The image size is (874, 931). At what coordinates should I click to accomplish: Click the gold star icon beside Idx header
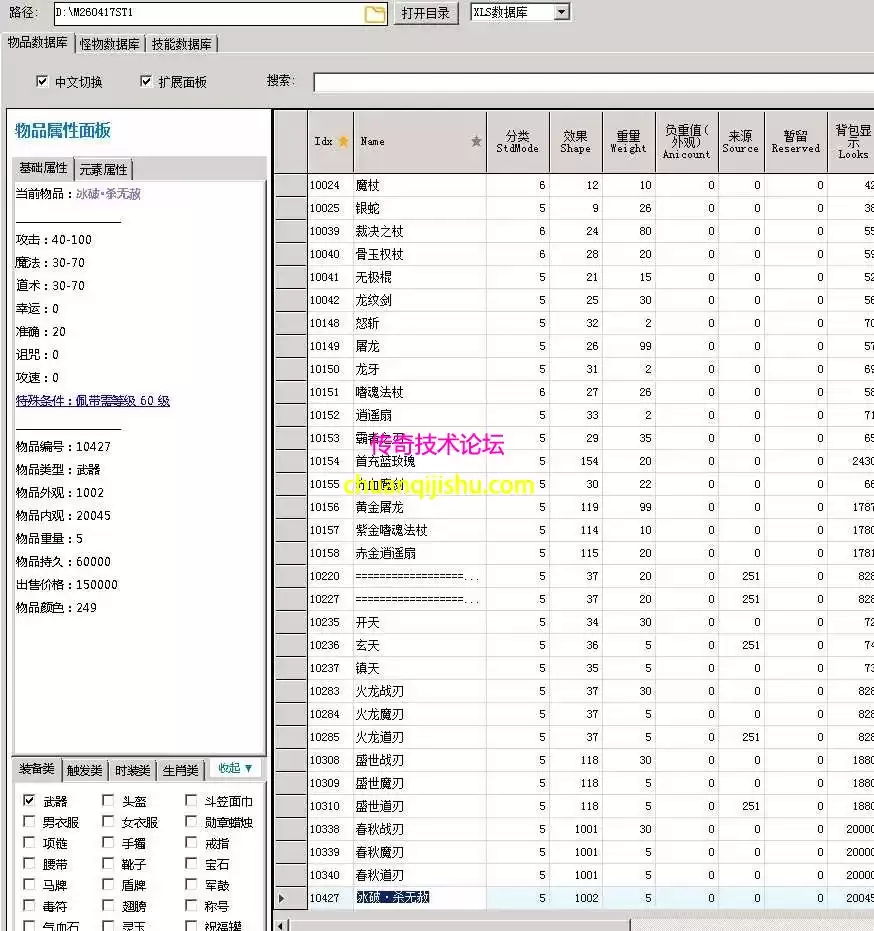pos(343,141)
